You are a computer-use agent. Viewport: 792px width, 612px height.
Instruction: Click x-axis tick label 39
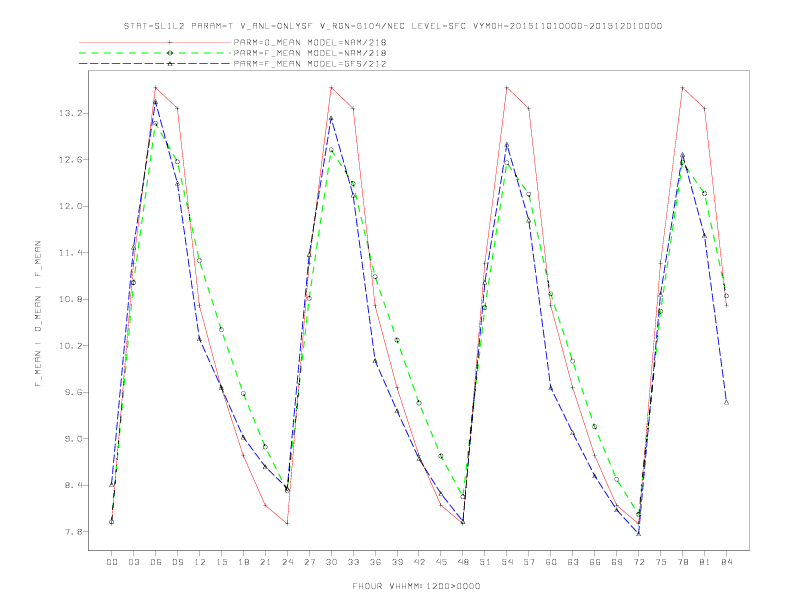pyautogui.click(x=397, y=562)
